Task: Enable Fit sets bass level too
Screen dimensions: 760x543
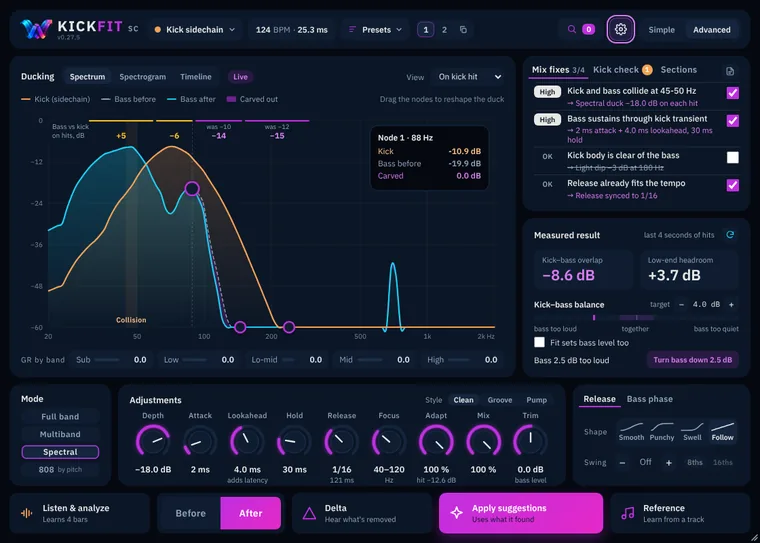Action: point(539,342)
